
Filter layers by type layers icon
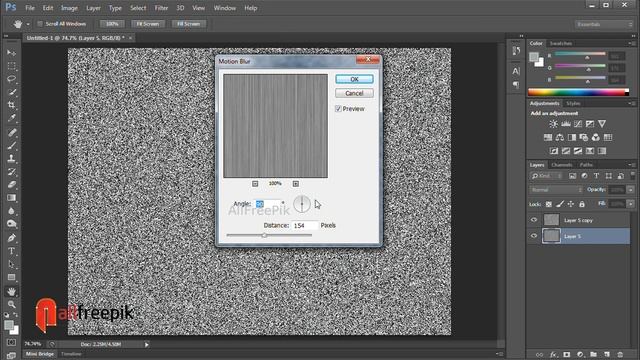[x=596, y=176]
